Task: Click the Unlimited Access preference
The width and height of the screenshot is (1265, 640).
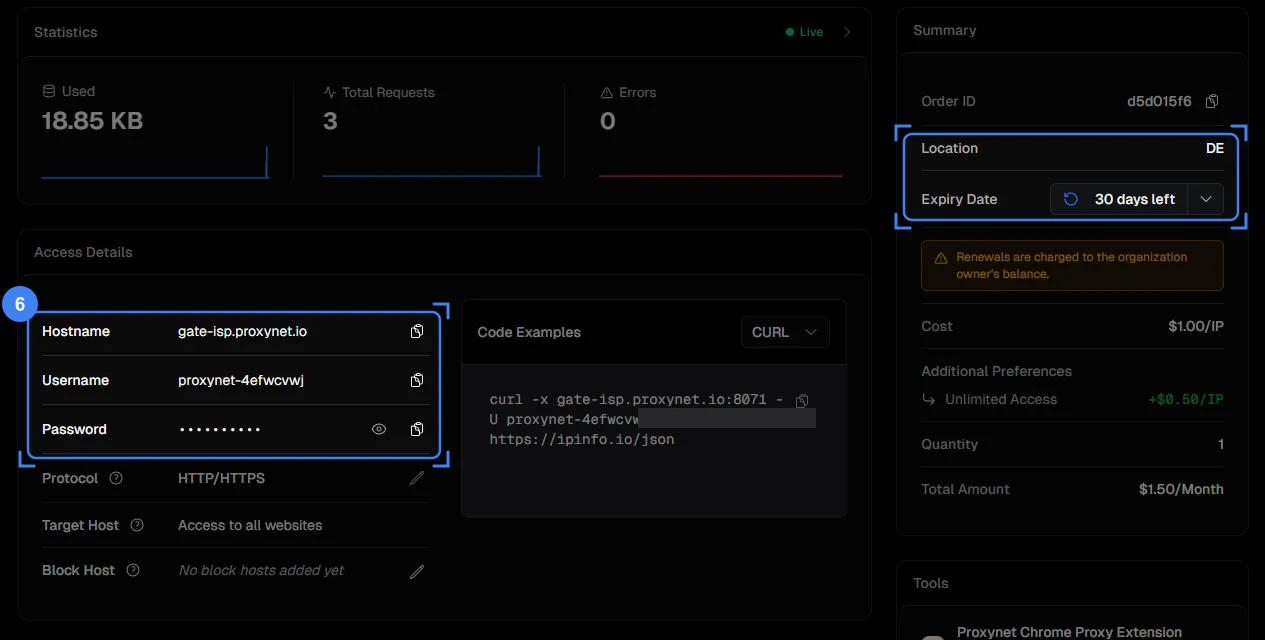Action: click(x=1001, y=399)
